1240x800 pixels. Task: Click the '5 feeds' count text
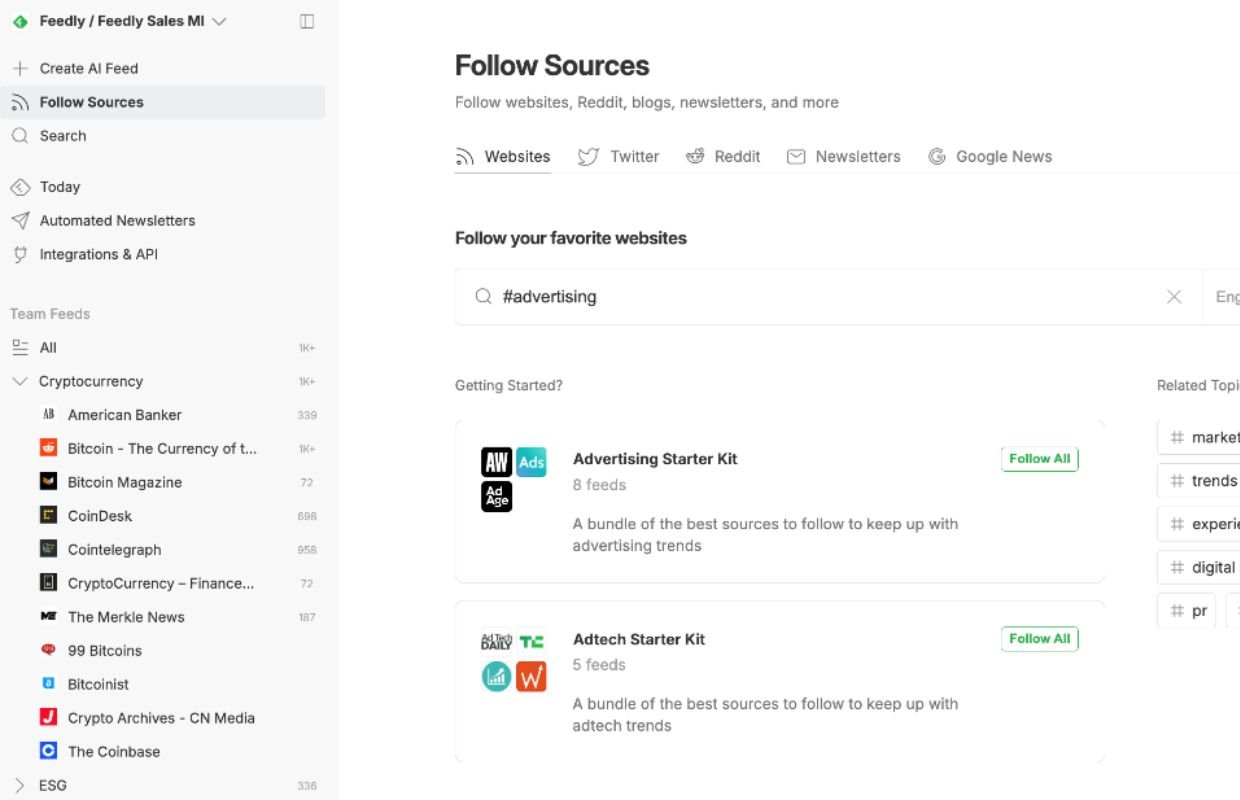(599, 665)
